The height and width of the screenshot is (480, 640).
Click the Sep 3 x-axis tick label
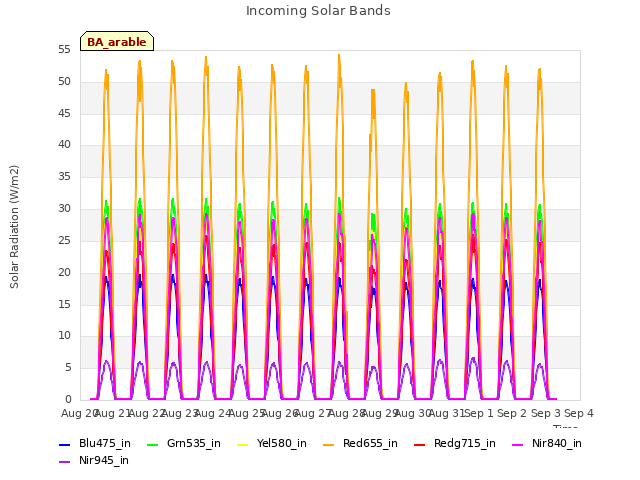tap(546, 413)
